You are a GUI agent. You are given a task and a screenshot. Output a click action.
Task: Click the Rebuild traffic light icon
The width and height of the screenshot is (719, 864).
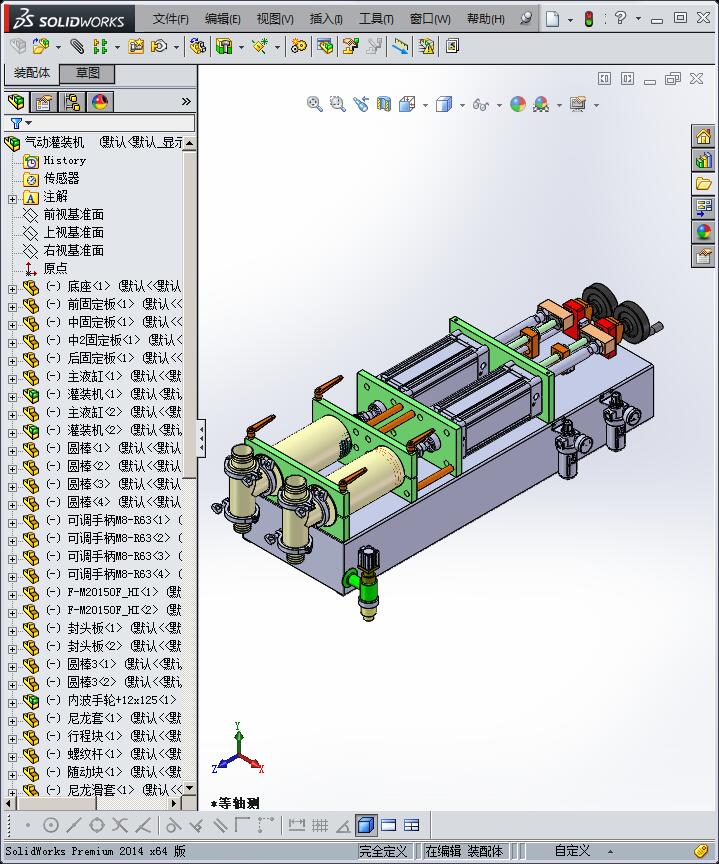[588, 19]
